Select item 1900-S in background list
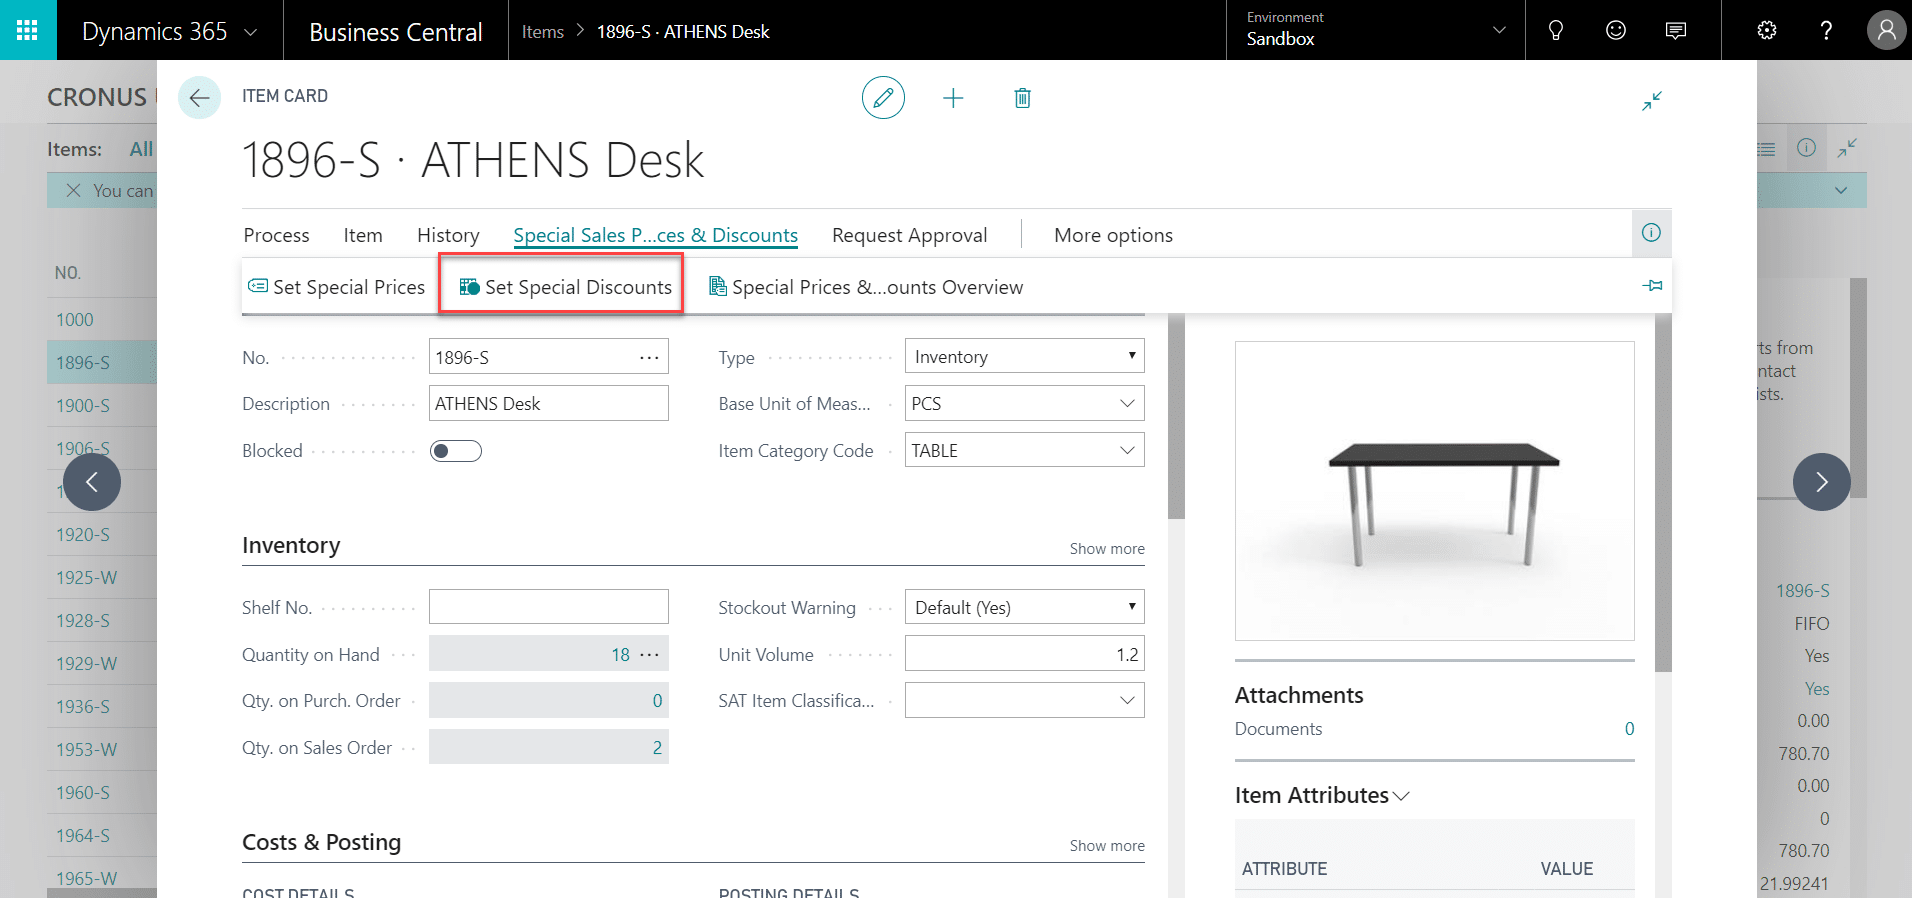 tap(83, 406)
